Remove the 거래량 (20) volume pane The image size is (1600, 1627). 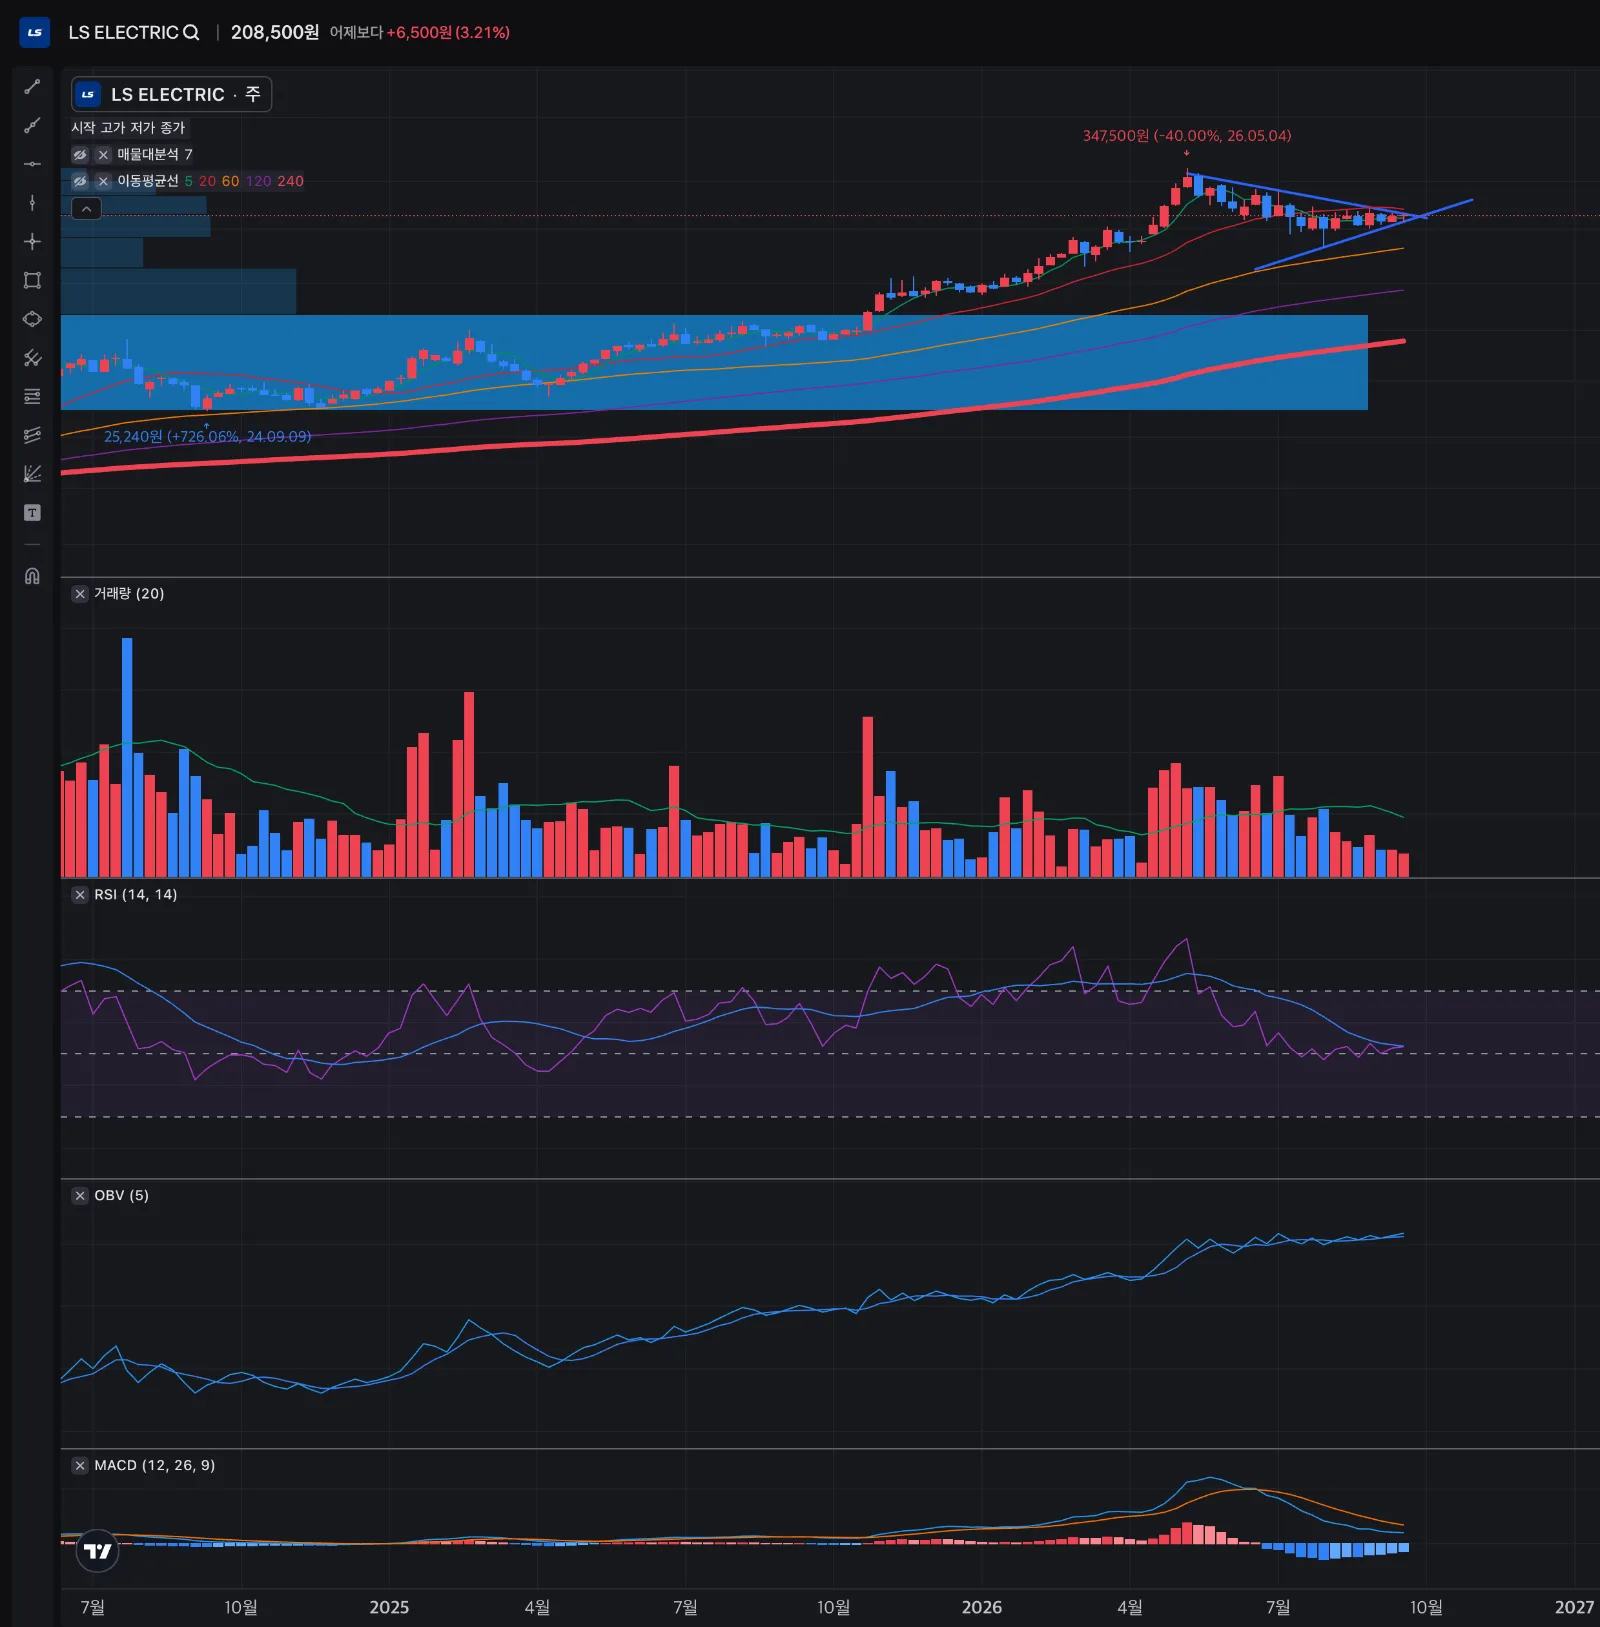point(80,594)
